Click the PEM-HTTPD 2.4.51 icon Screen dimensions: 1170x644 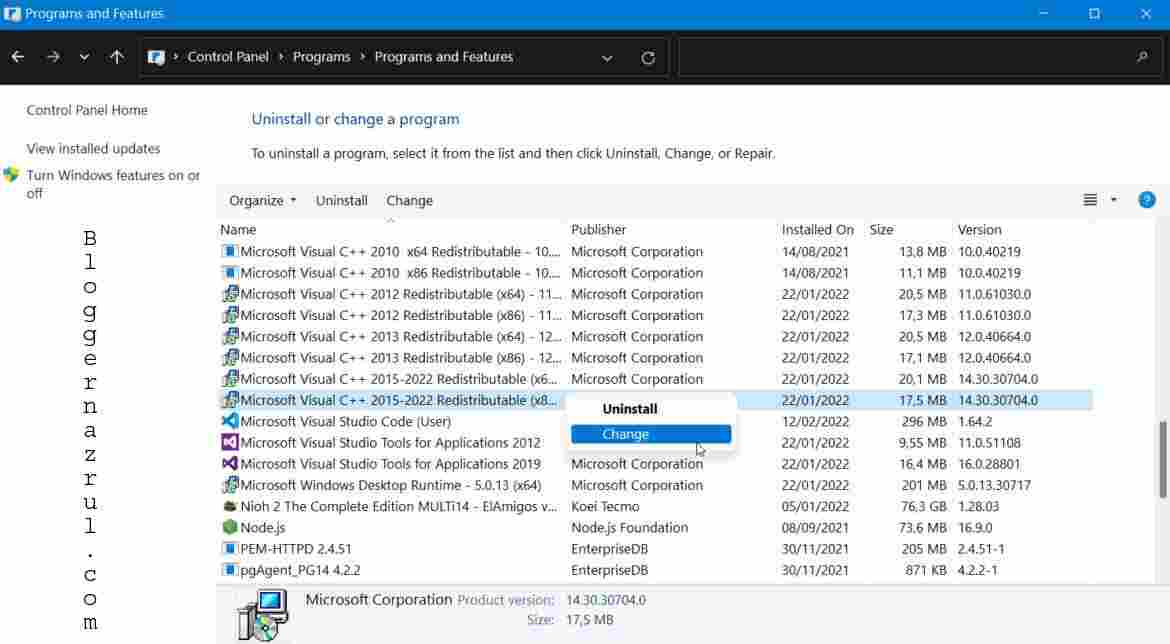point(230,548)
